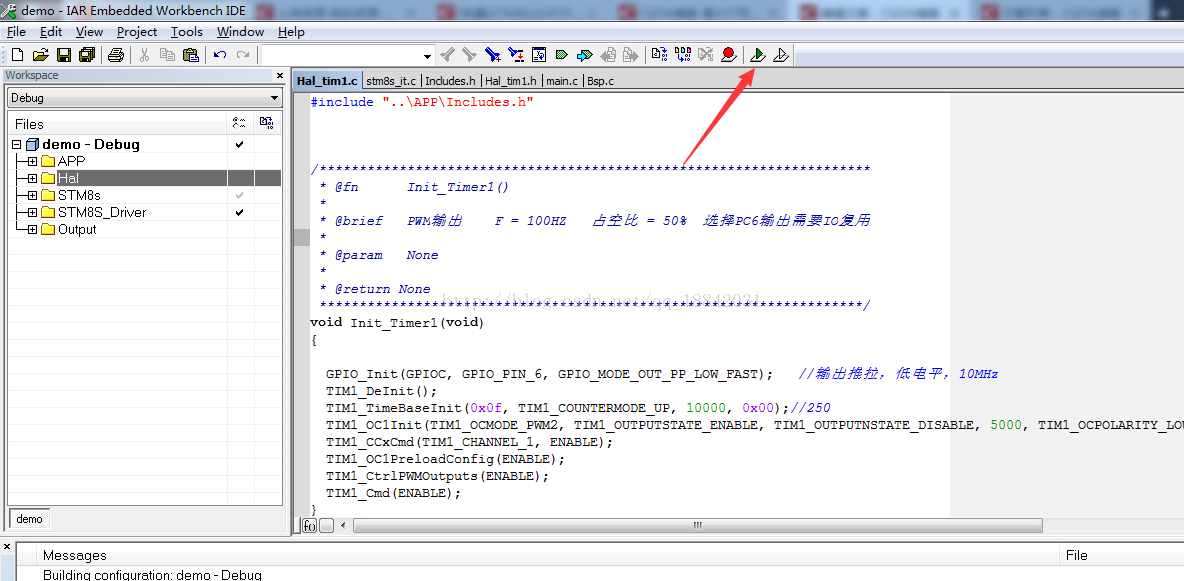Save the current file using floppy icon
Screen dimensions: 1184x581
coord(64,54)
